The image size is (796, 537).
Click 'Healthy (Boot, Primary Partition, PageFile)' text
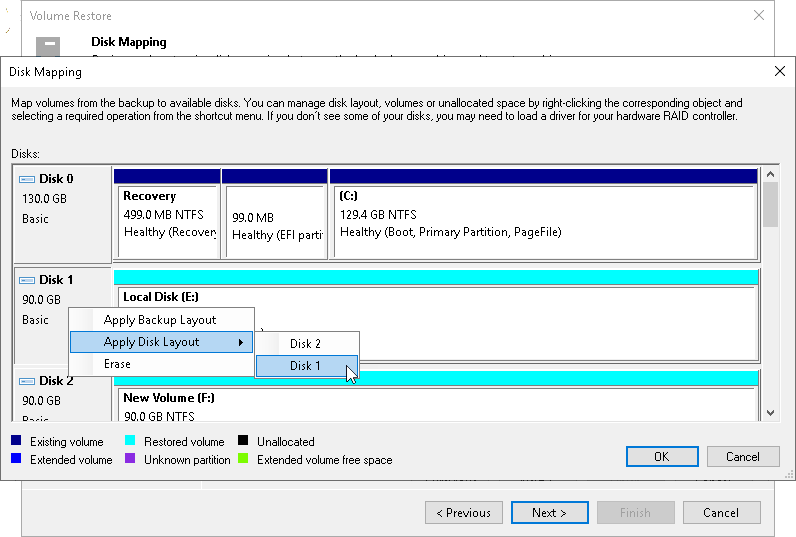point(451,232)
